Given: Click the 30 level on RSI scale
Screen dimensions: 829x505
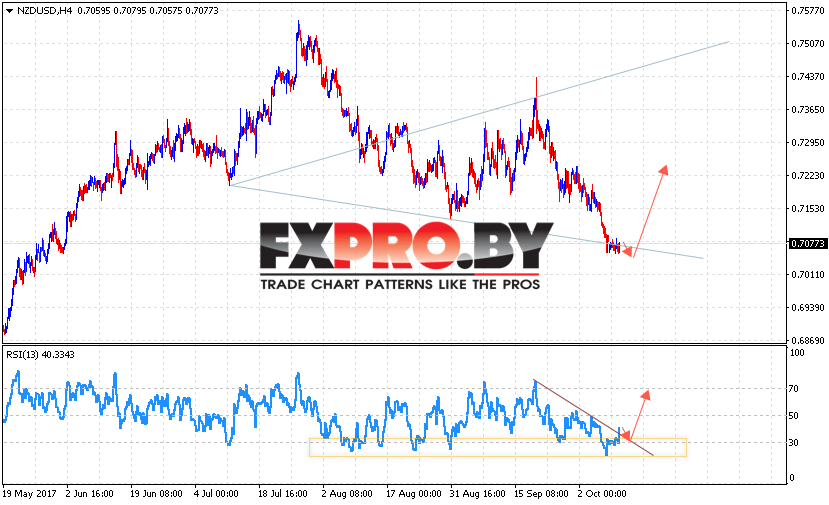Looking at the screenshot, I should [x=794, y=443].
